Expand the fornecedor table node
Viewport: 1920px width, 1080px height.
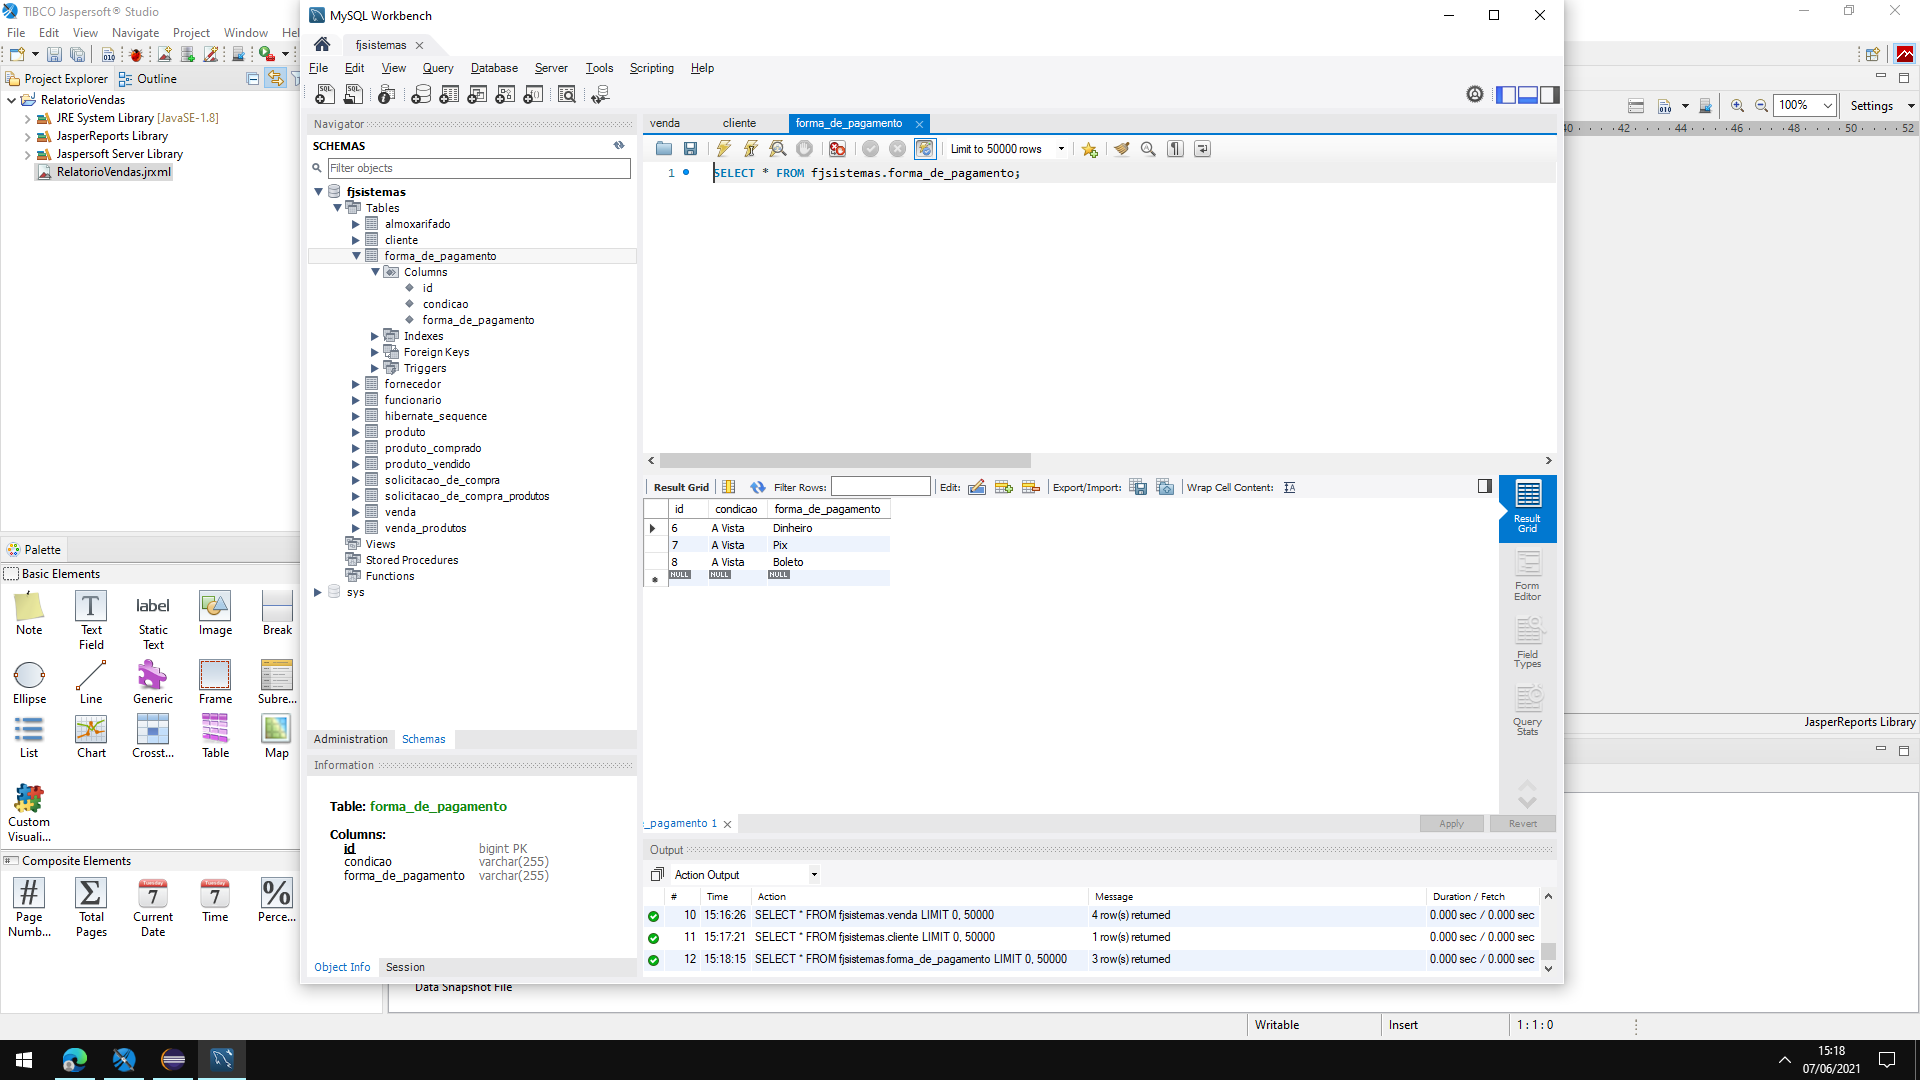coord(355,384)
